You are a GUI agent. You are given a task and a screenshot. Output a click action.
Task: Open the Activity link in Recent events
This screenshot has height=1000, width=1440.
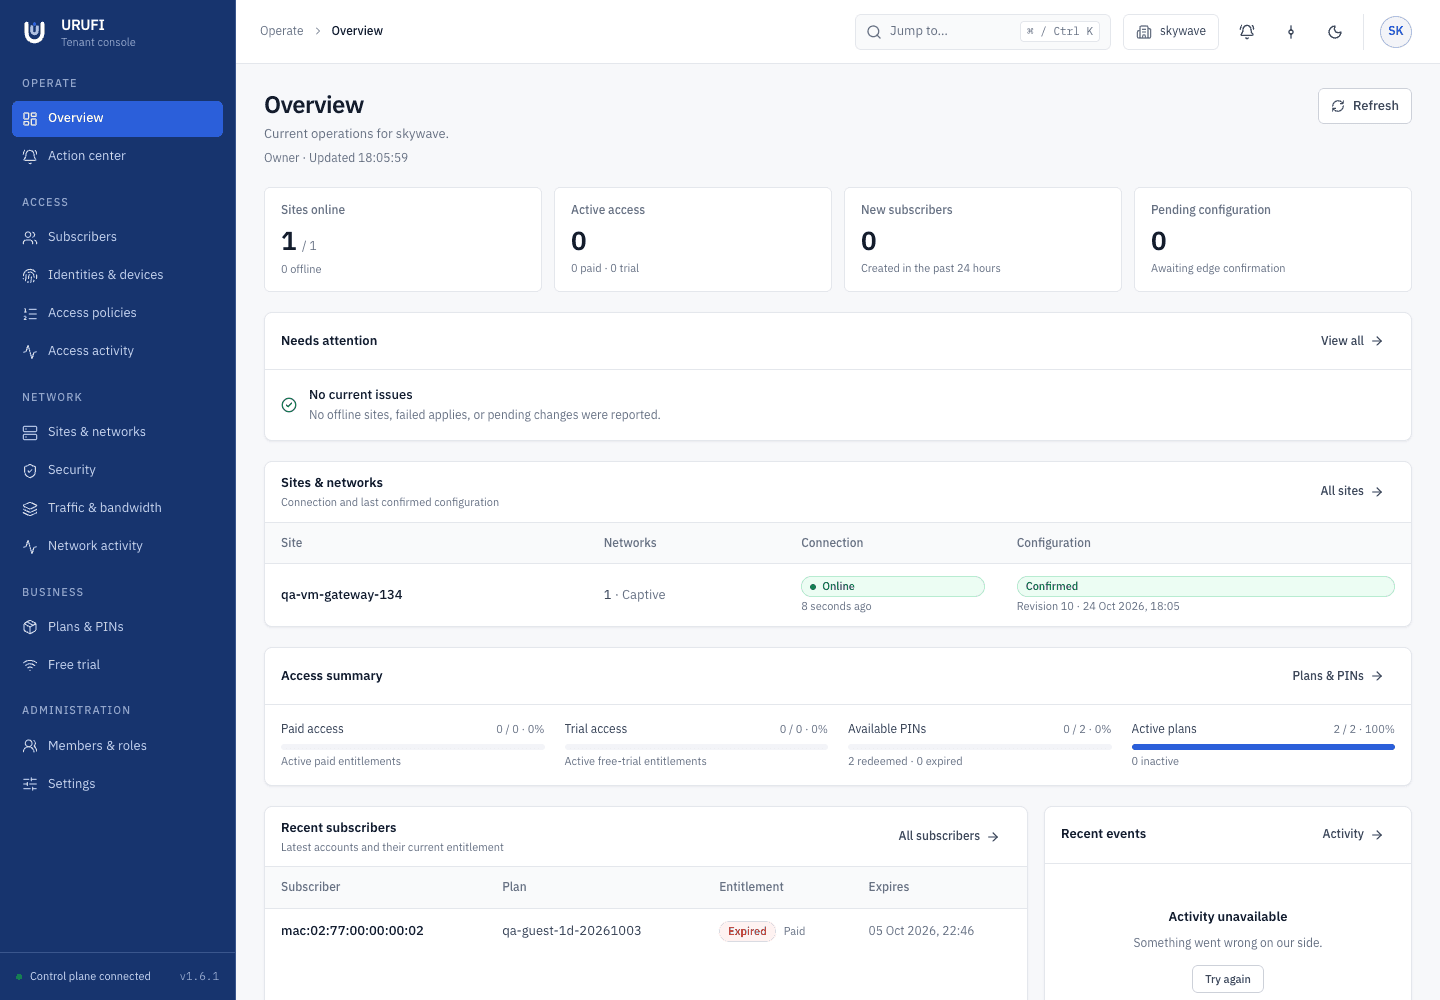tap(1353, 834)
